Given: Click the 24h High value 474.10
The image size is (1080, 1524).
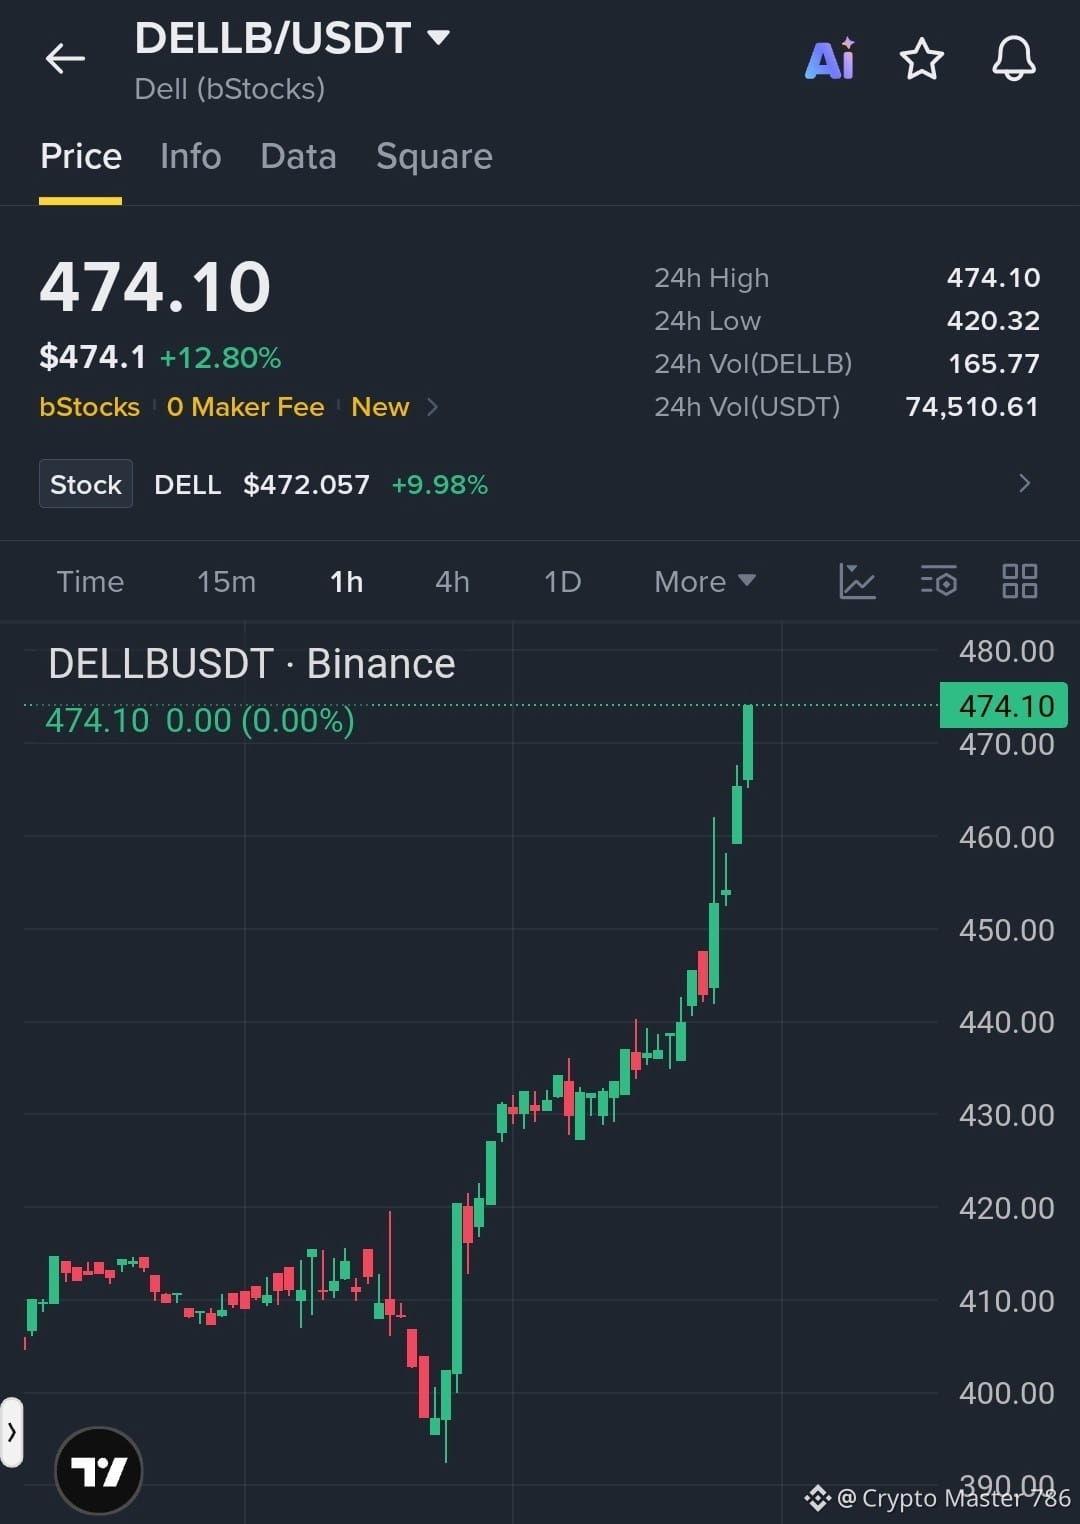Looking at the screenshot, I should pyautogui.click(x=993, y=278).
